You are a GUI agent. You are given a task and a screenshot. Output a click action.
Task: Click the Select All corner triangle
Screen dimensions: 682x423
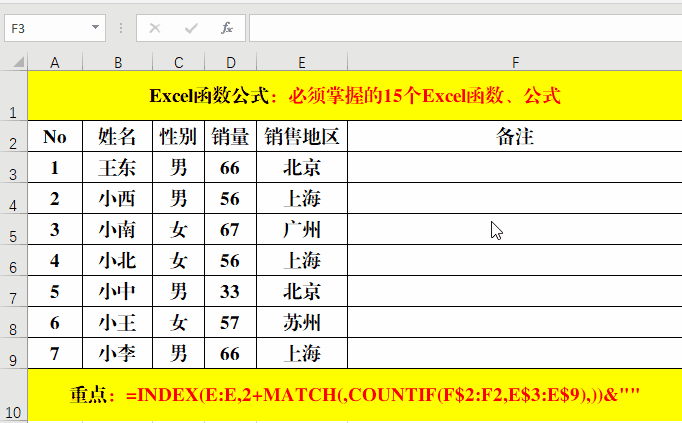(x=18, y=62)
